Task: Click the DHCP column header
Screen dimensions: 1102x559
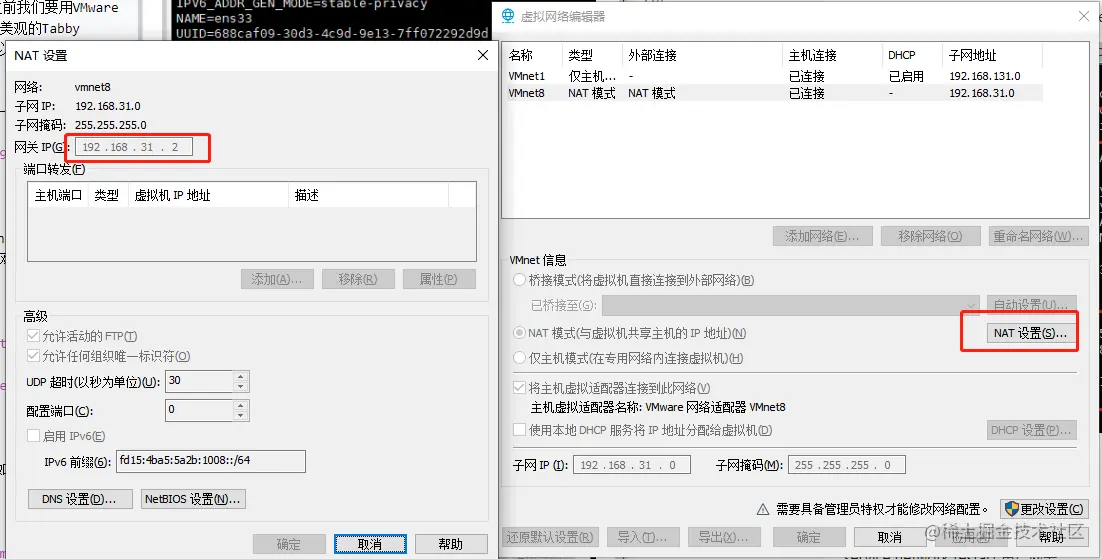Action: pyautogui.click(x=912, y=55)
